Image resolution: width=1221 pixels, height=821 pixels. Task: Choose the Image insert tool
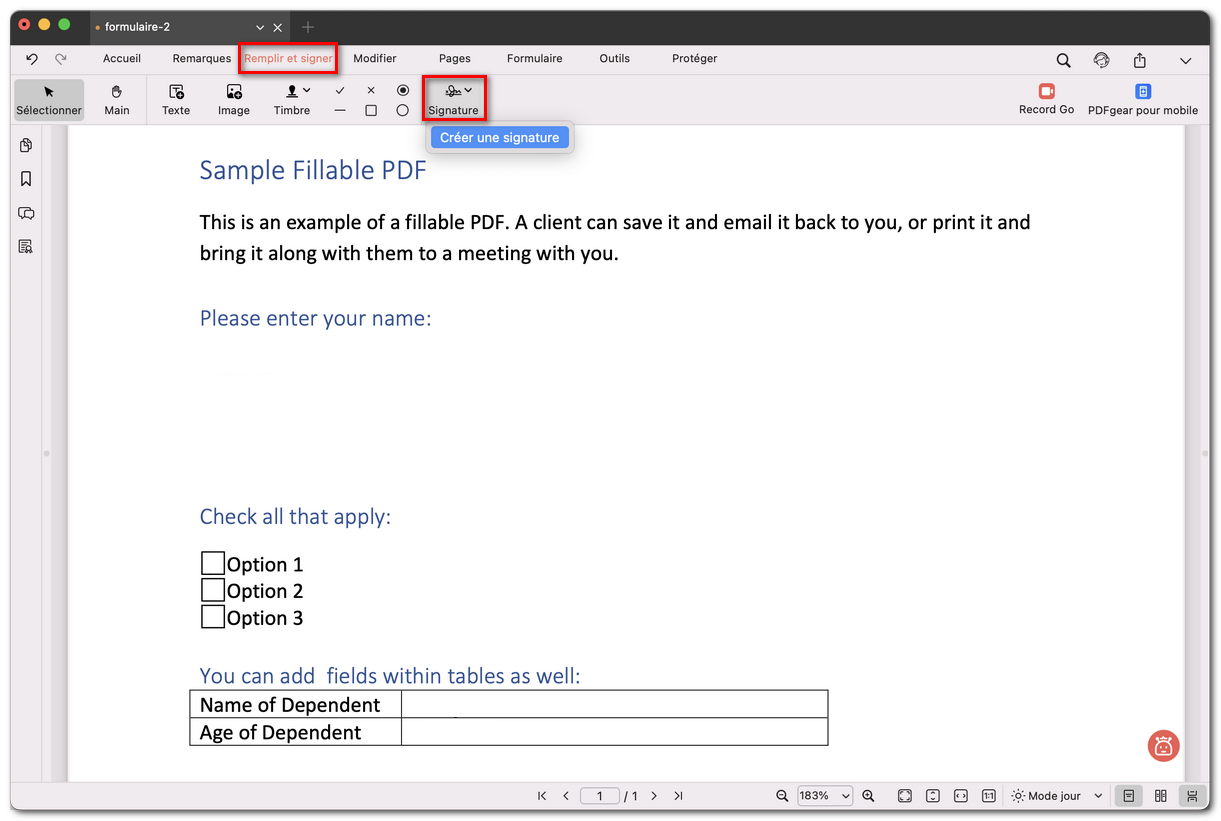click(x=234, y=99)
